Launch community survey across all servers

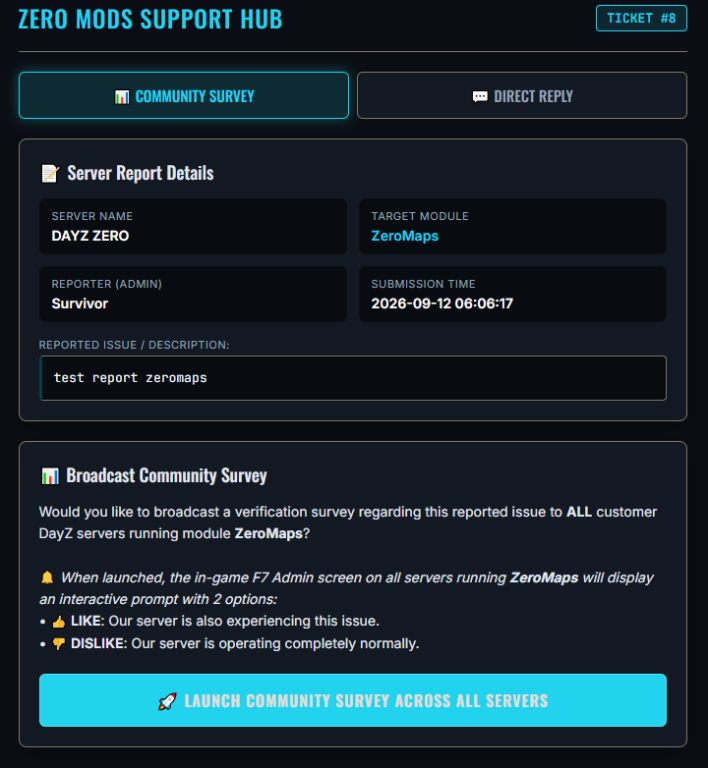tap(353, 700)
